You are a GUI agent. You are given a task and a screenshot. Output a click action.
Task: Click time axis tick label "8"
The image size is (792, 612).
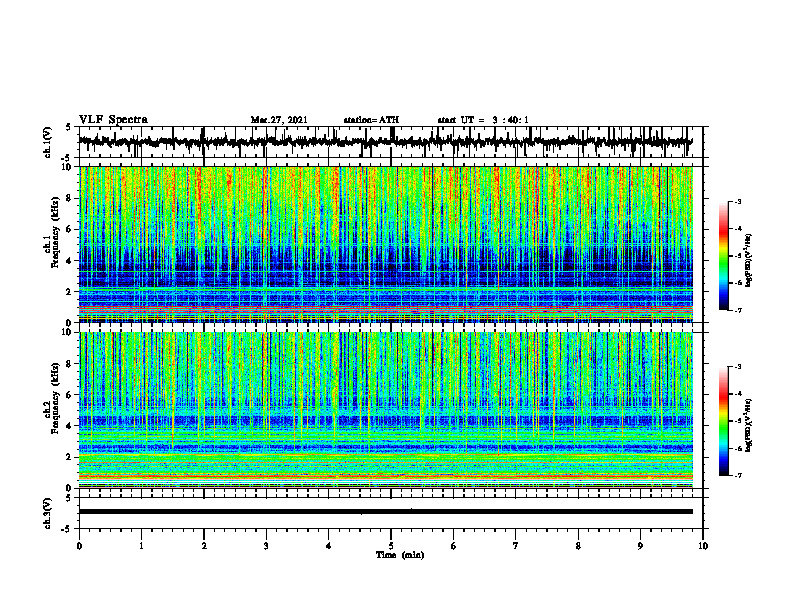(x=578, y=546)
